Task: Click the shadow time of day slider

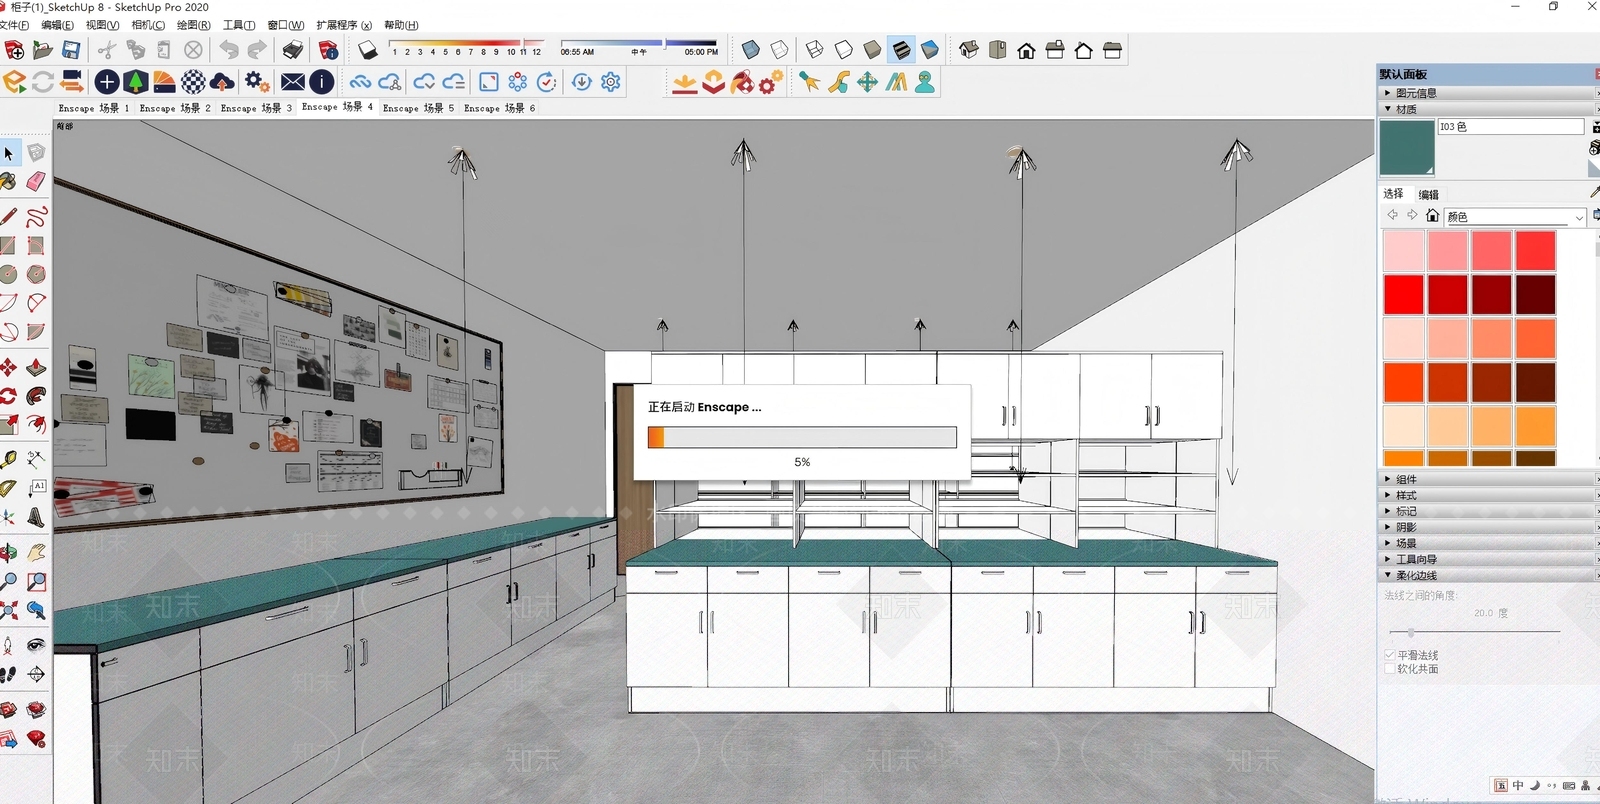Action: pos(639,43)
